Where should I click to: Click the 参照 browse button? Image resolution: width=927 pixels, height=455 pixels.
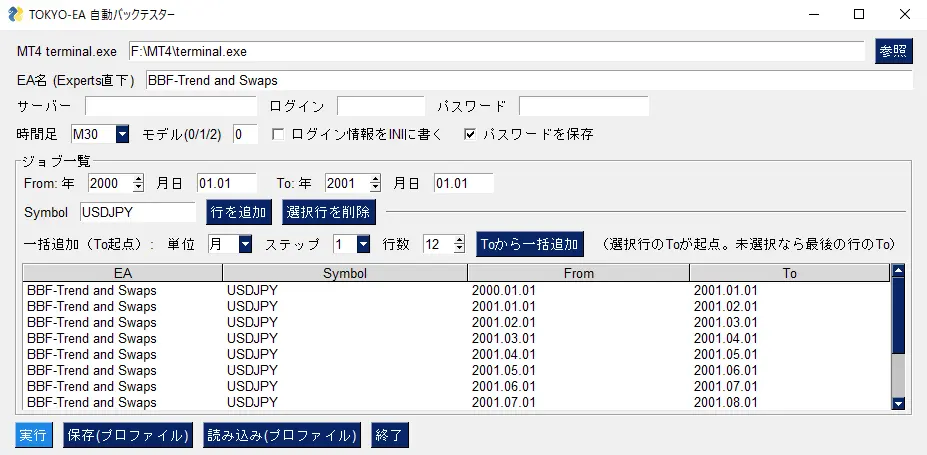tap(894, 51)
